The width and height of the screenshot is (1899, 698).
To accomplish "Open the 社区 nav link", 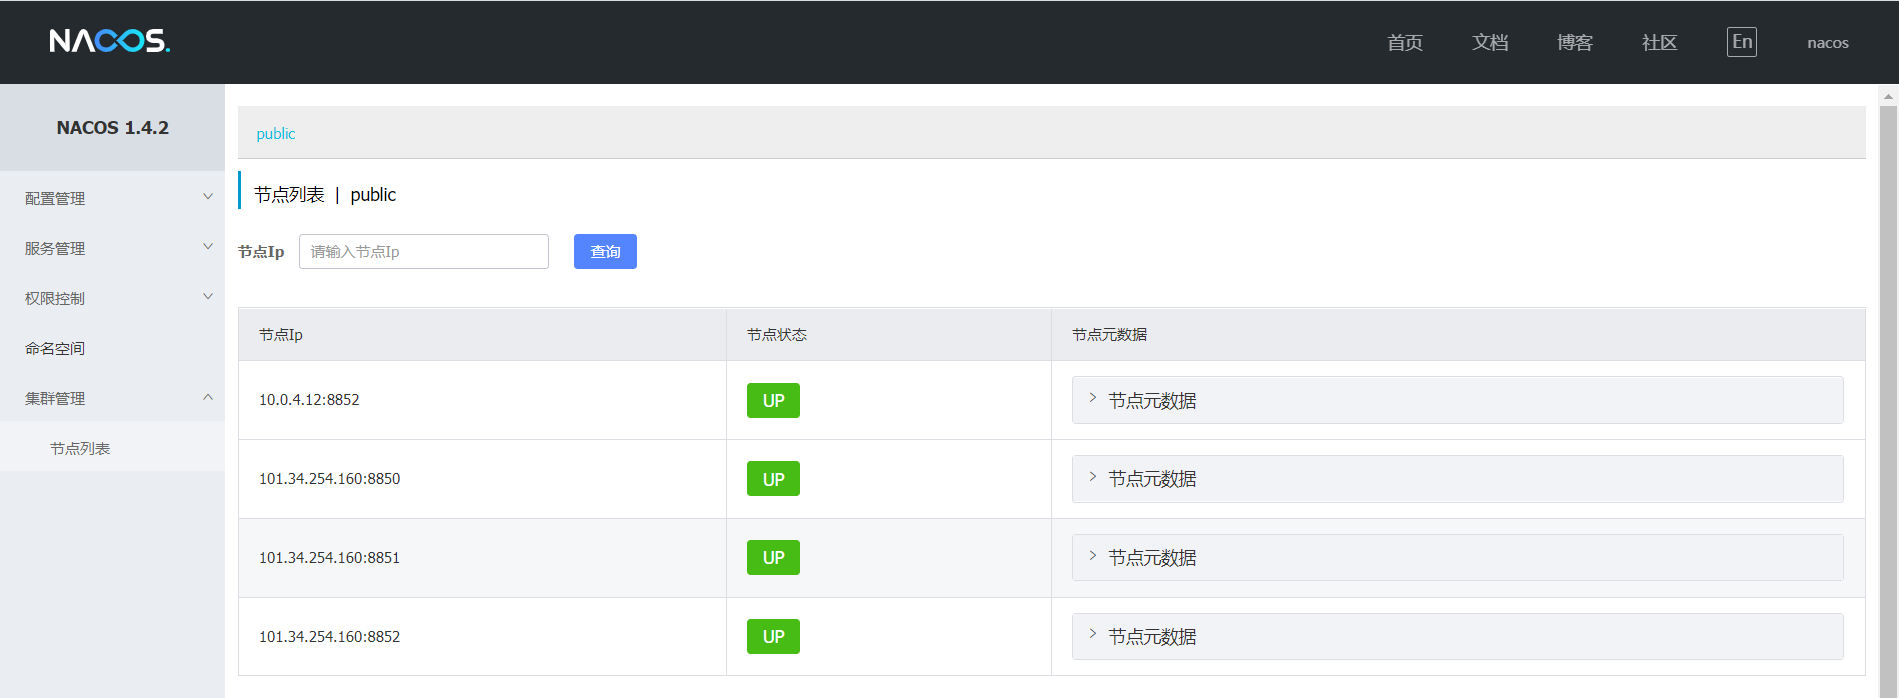I will 1660,42.
